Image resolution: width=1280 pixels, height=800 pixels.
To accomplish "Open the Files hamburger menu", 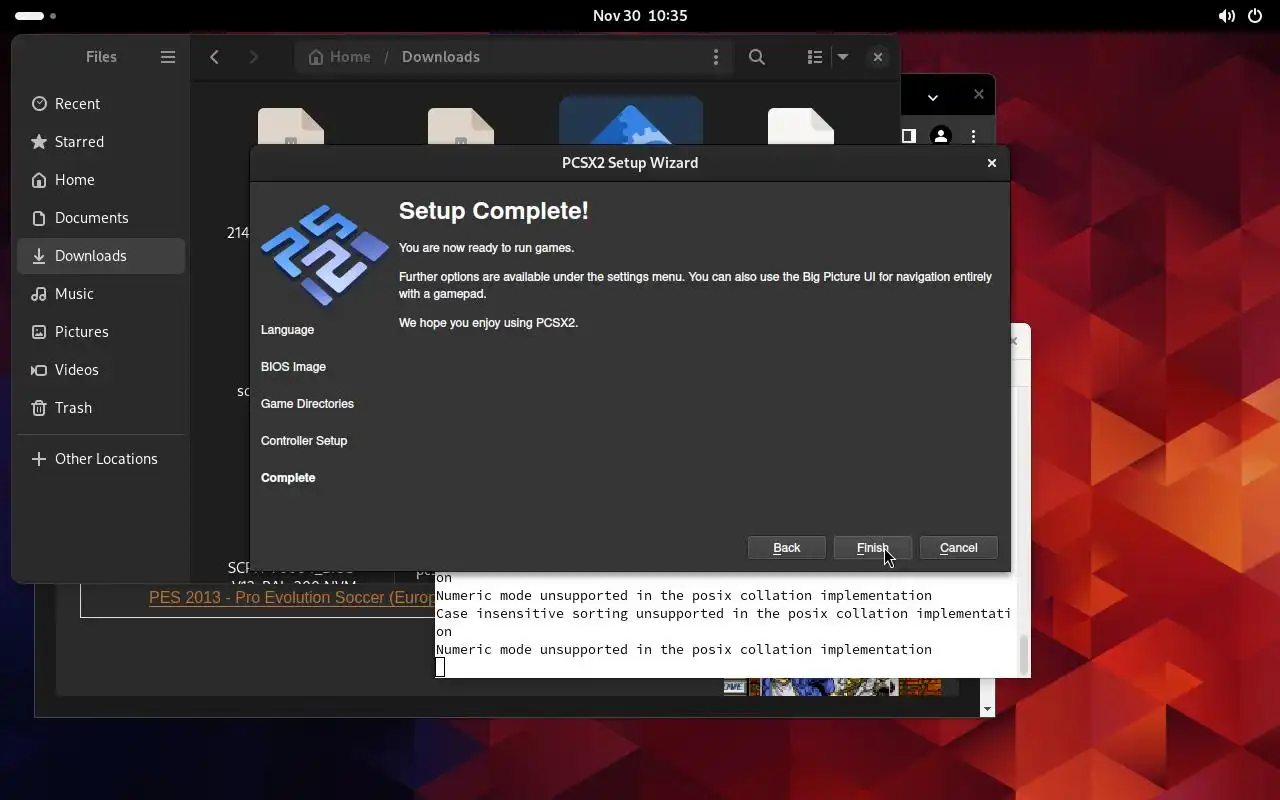I will point(168,57).
